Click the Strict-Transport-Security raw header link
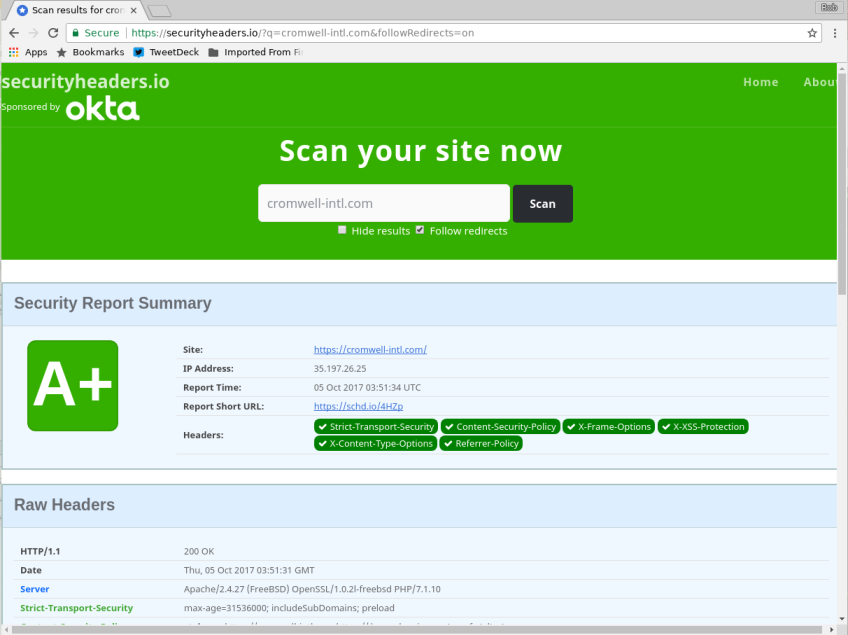Image resolution: width=848 pixels, height=635 pixels. 76,608
